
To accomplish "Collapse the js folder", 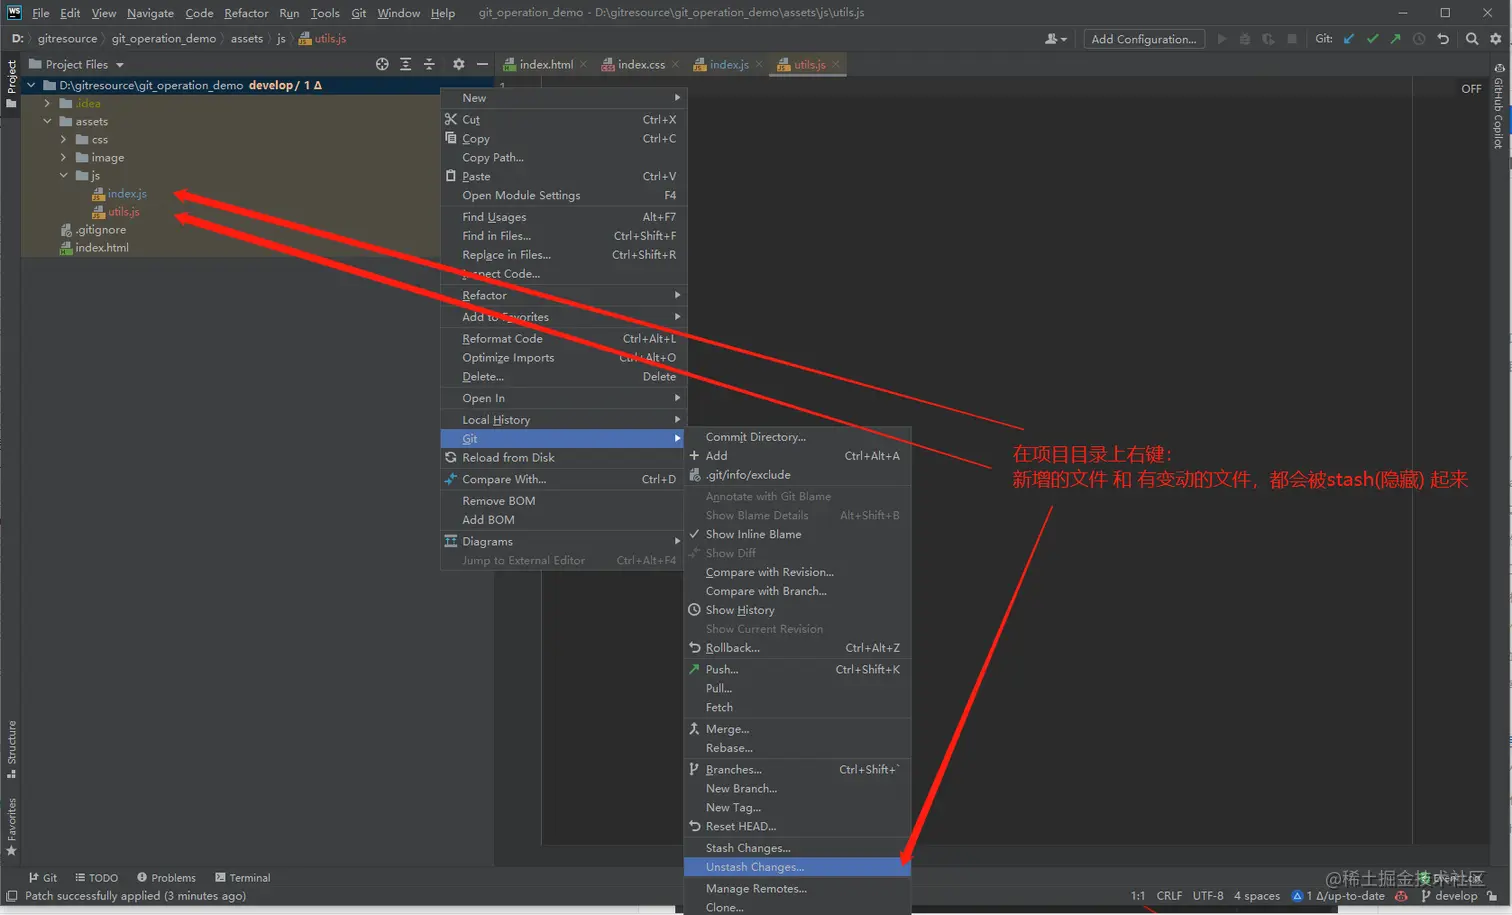I will [63, 175].
